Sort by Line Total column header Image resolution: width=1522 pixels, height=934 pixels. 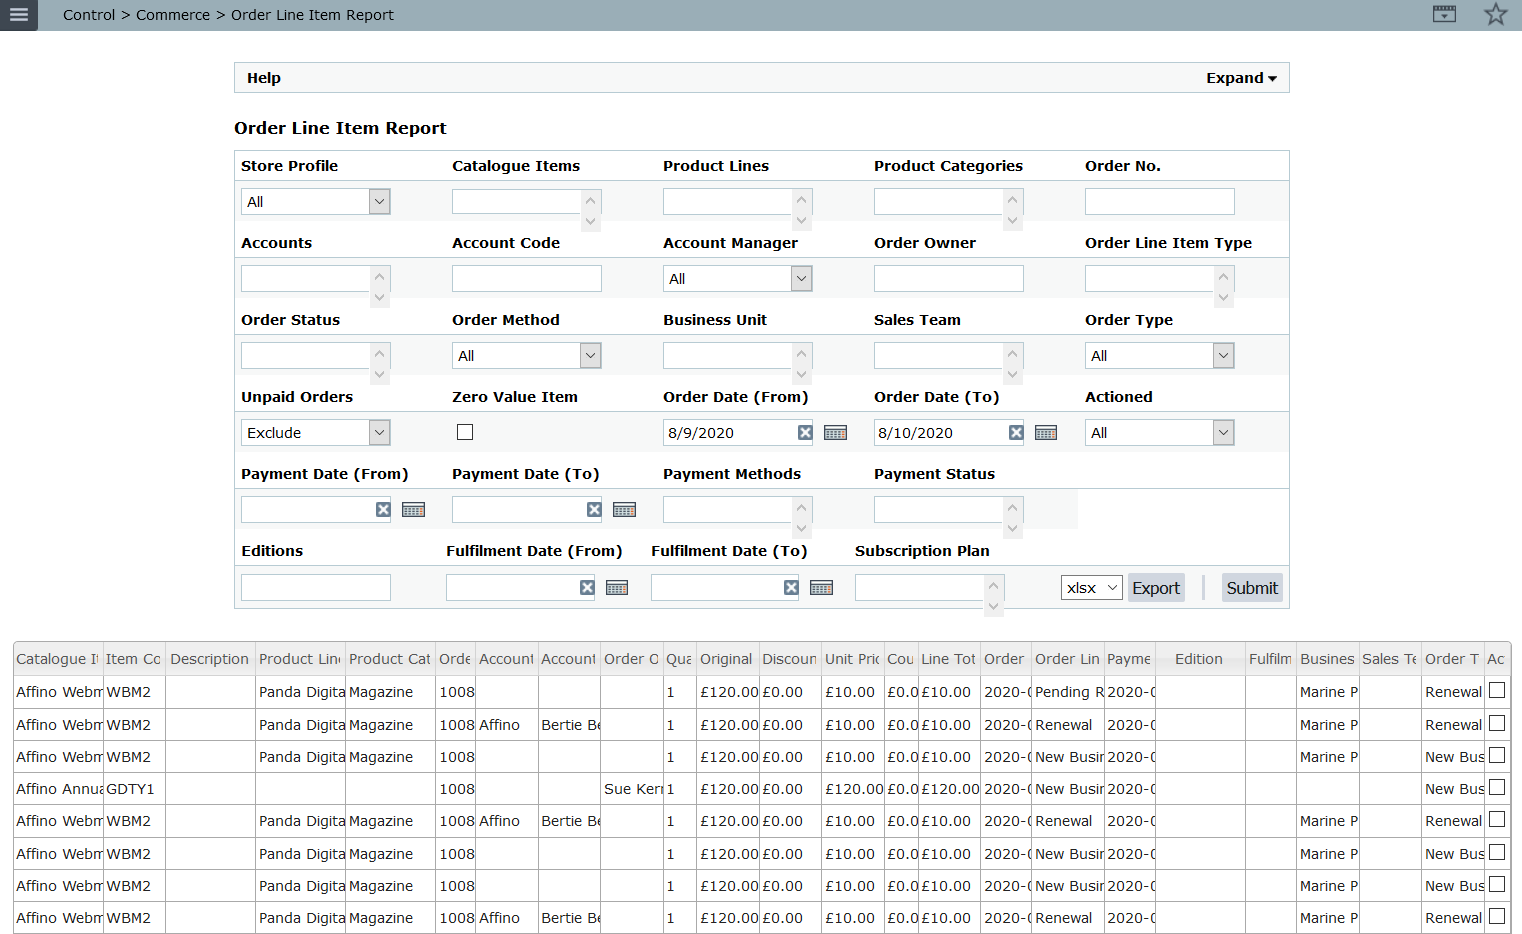(x=948, y=659)
